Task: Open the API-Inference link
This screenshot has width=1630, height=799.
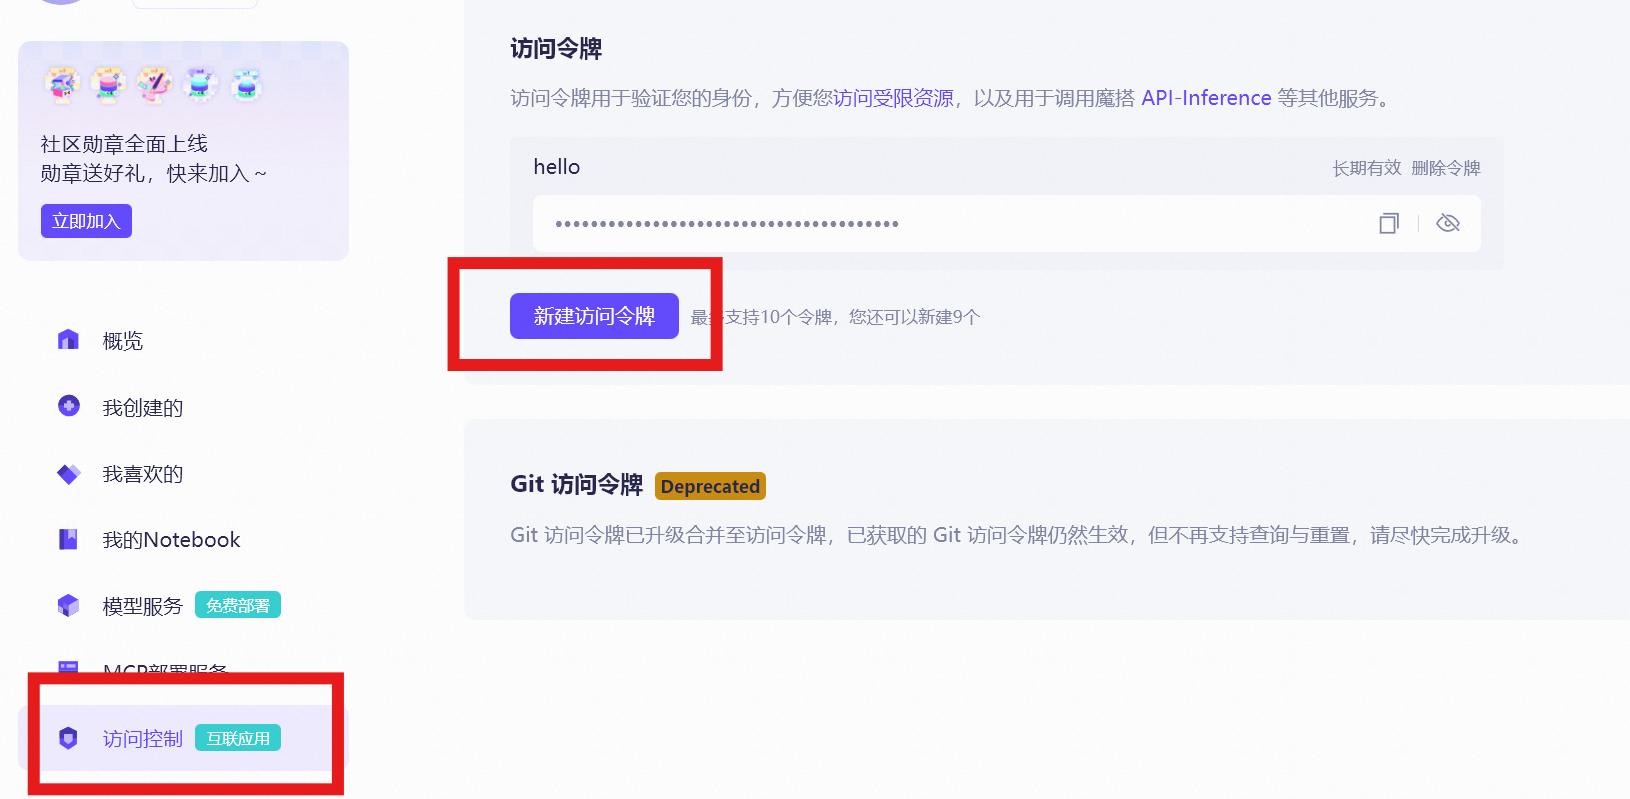Action: point(1206,98)
